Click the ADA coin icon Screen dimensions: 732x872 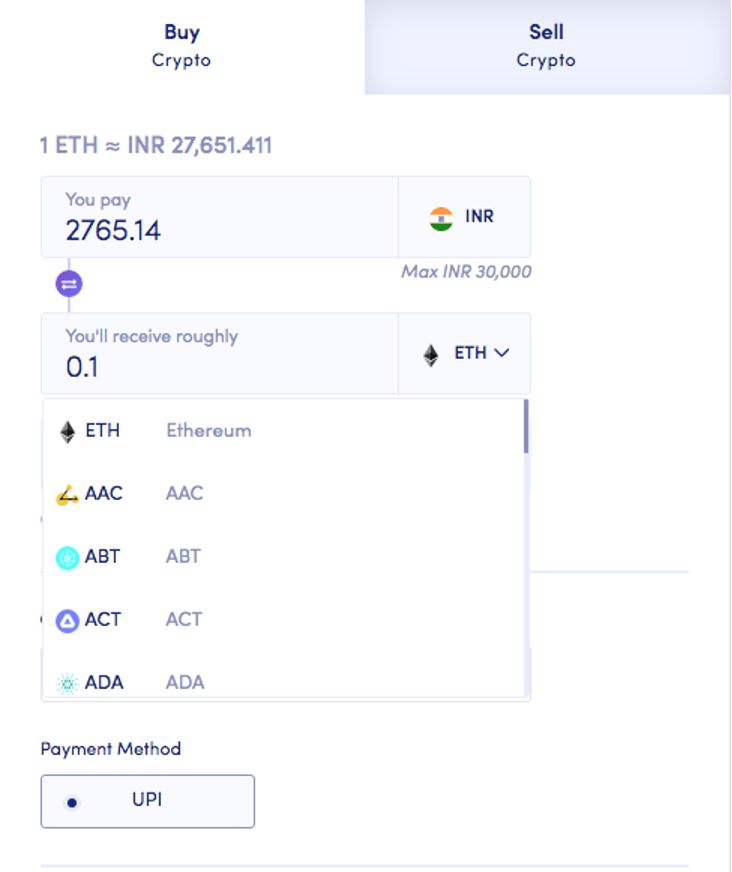(x=68, y=684)
